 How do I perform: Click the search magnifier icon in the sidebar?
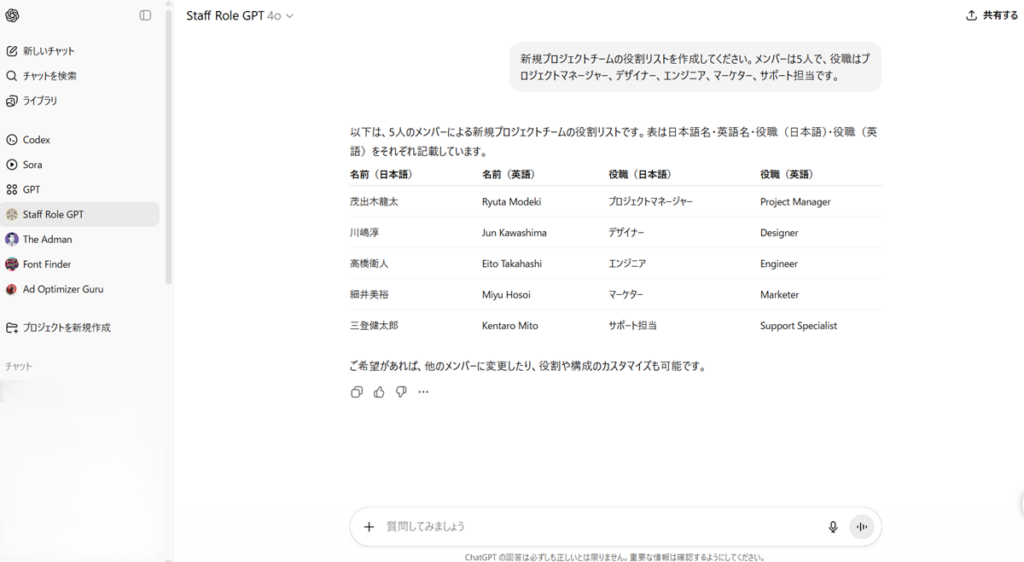12,76
